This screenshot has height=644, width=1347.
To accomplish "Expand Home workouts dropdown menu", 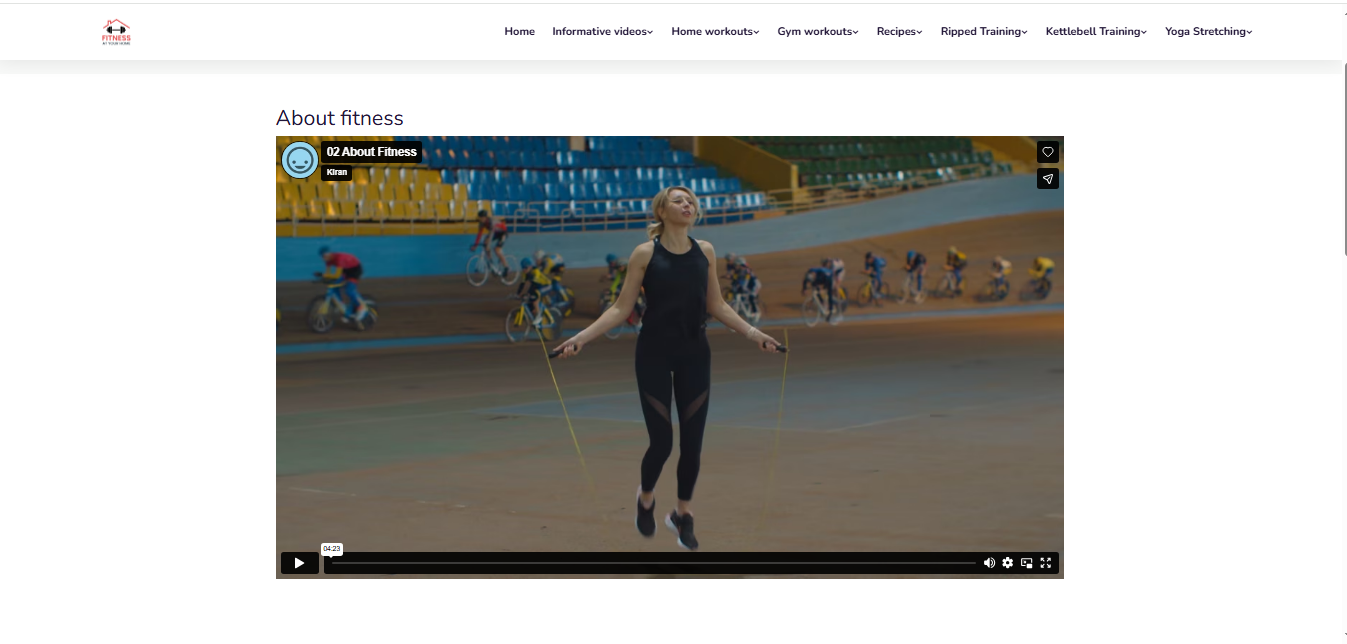I will pos(715,32).
